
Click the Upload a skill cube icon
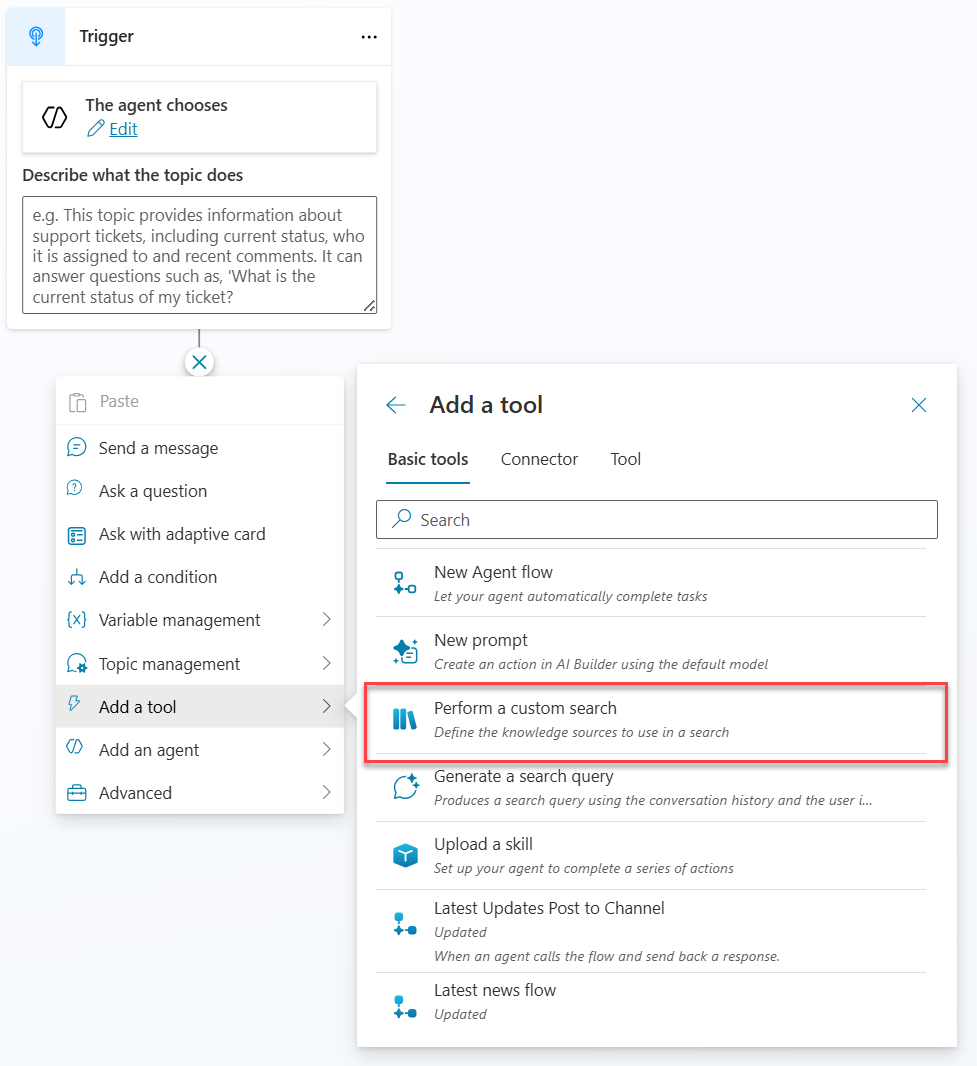coord(405,856)
